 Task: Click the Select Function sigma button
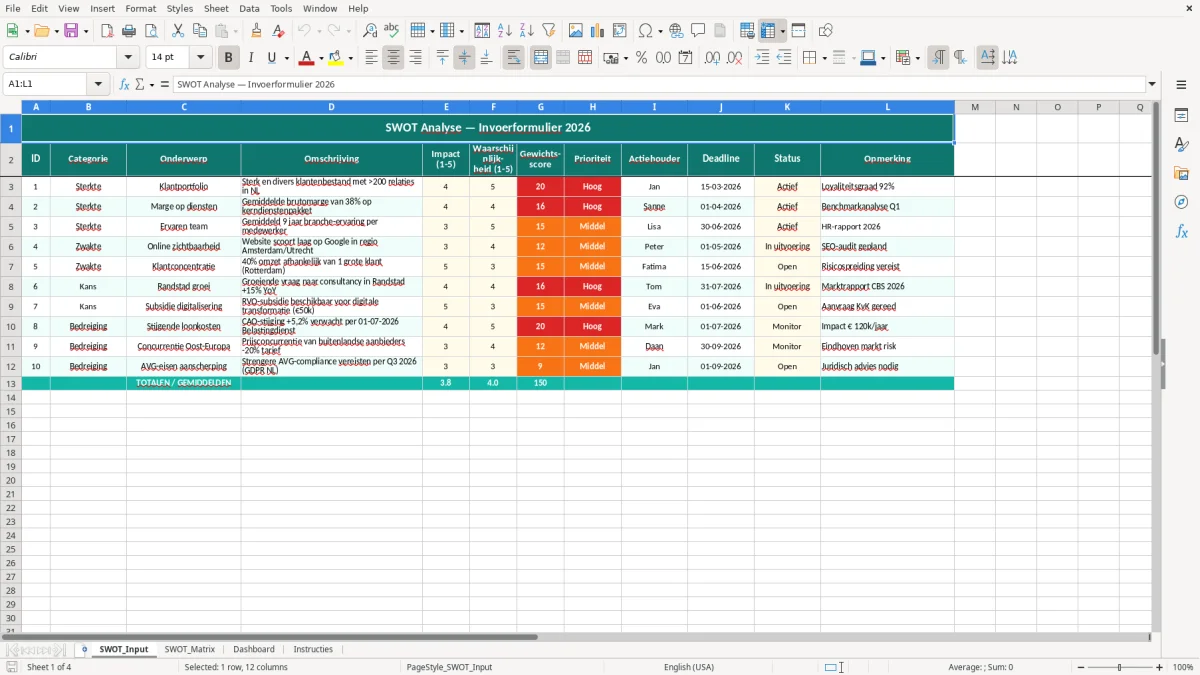[140, 84]
